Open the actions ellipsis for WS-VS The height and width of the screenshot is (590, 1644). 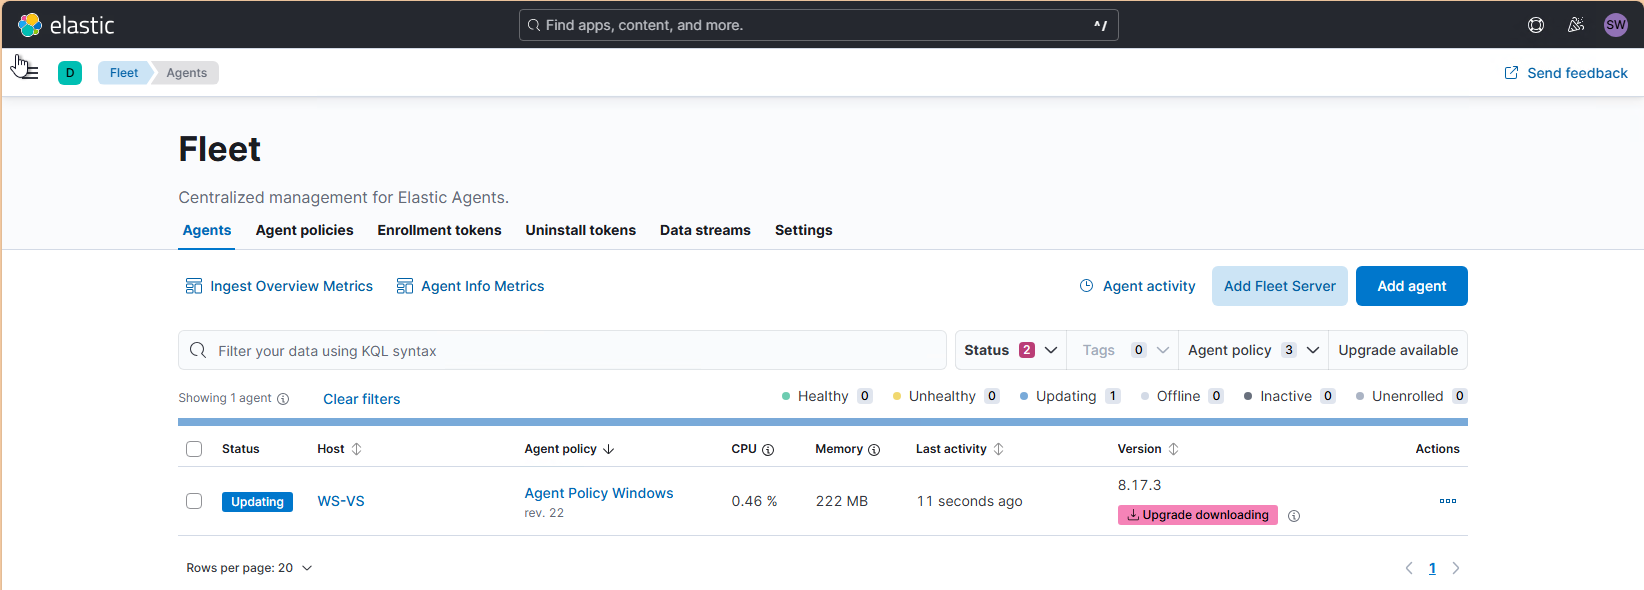pos(1448,501)
